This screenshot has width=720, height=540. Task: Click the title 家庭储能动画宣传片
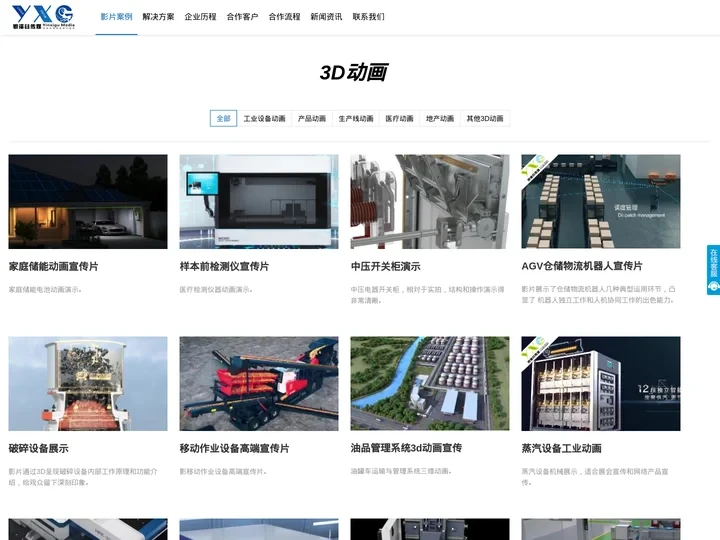click(x=53, y=266)
